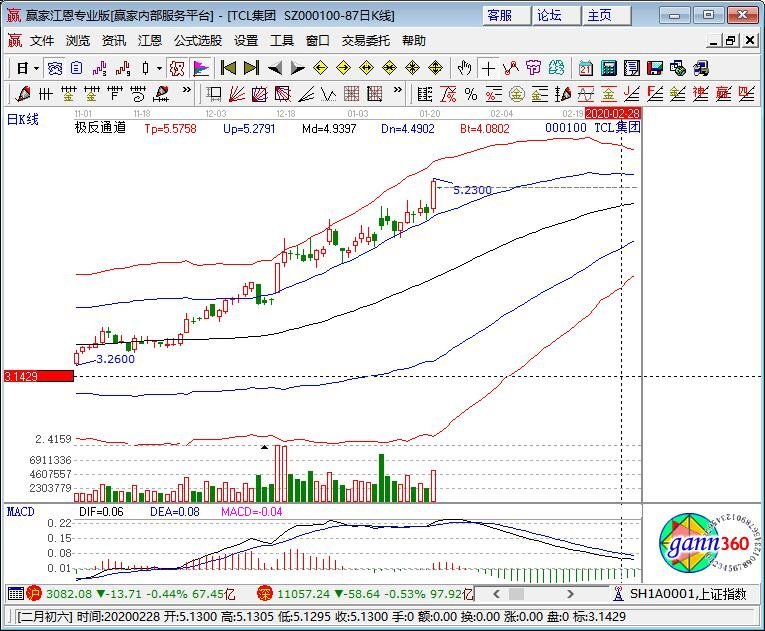The width and height of the screenshot is (765, 631).
Task: Click the 客服 button
Action: coord(506,16)
